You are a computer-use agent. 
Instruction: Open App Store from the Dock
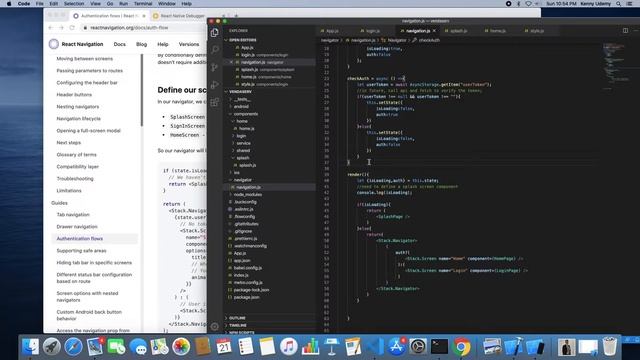pyautogui.click(x=396, y=347)
